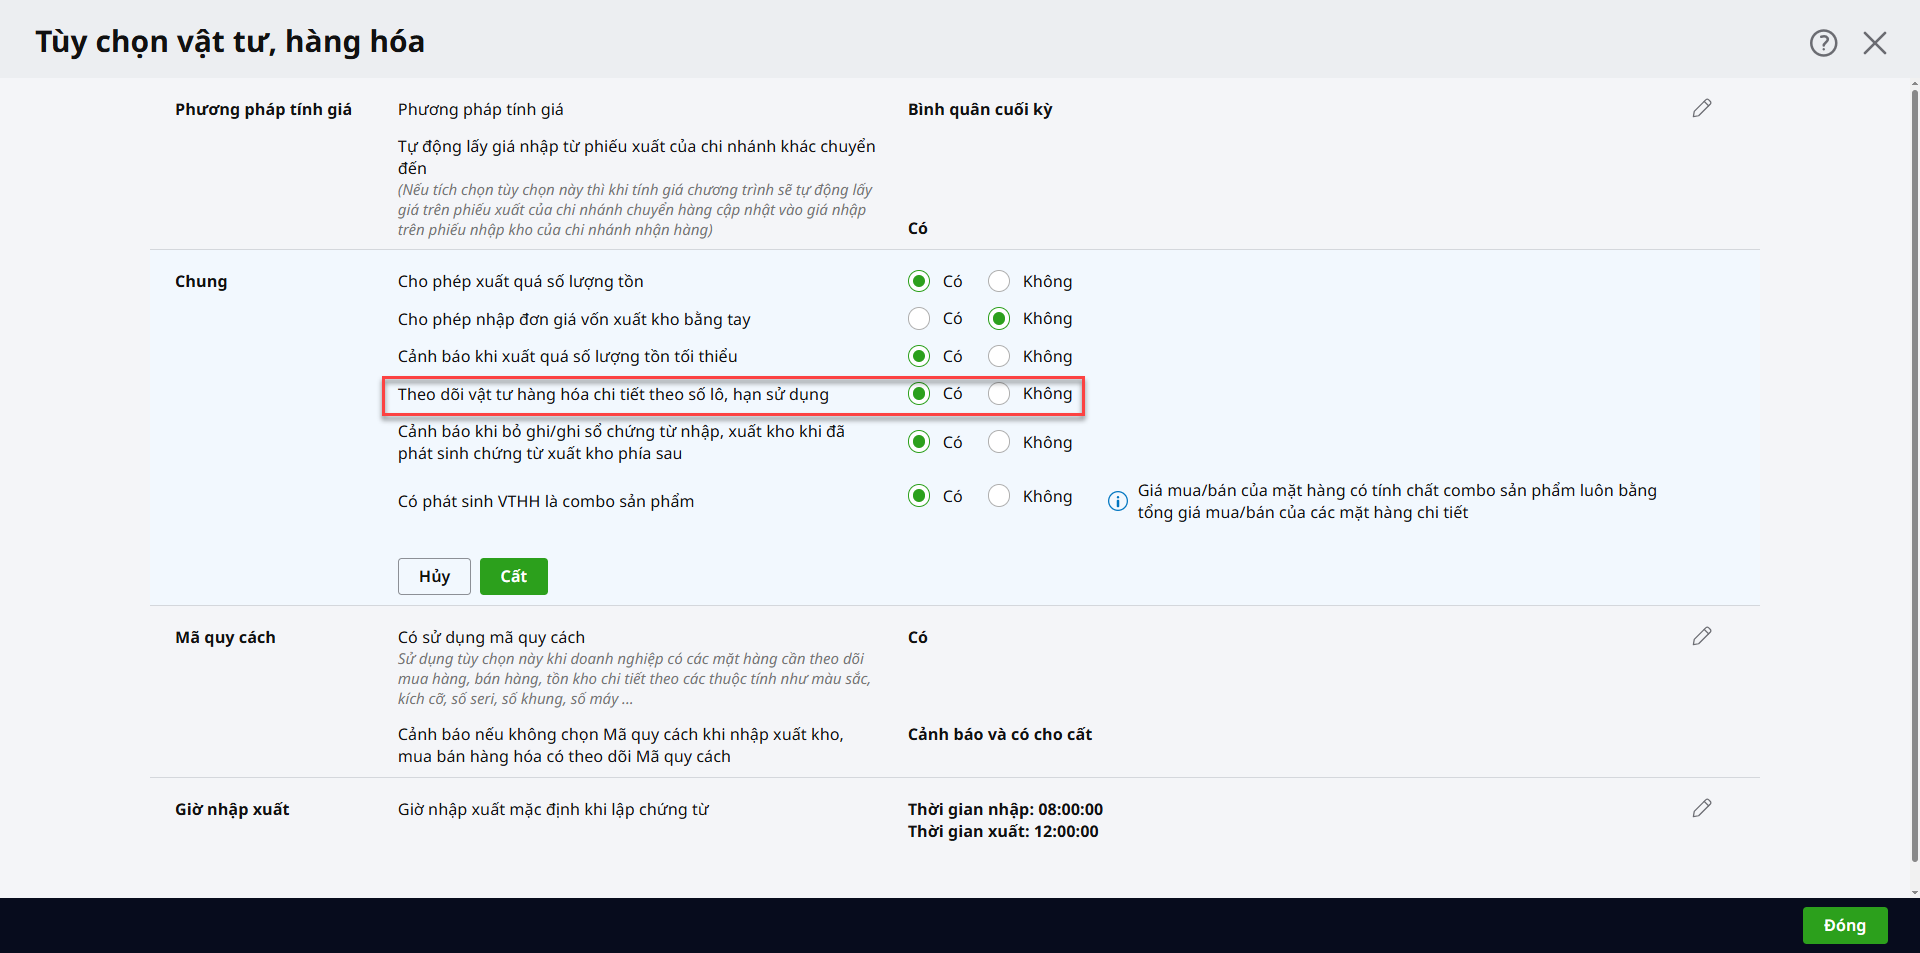Click pencil icon for Mã quy cách
The image size is (1920, 953).
point(1701,636)
